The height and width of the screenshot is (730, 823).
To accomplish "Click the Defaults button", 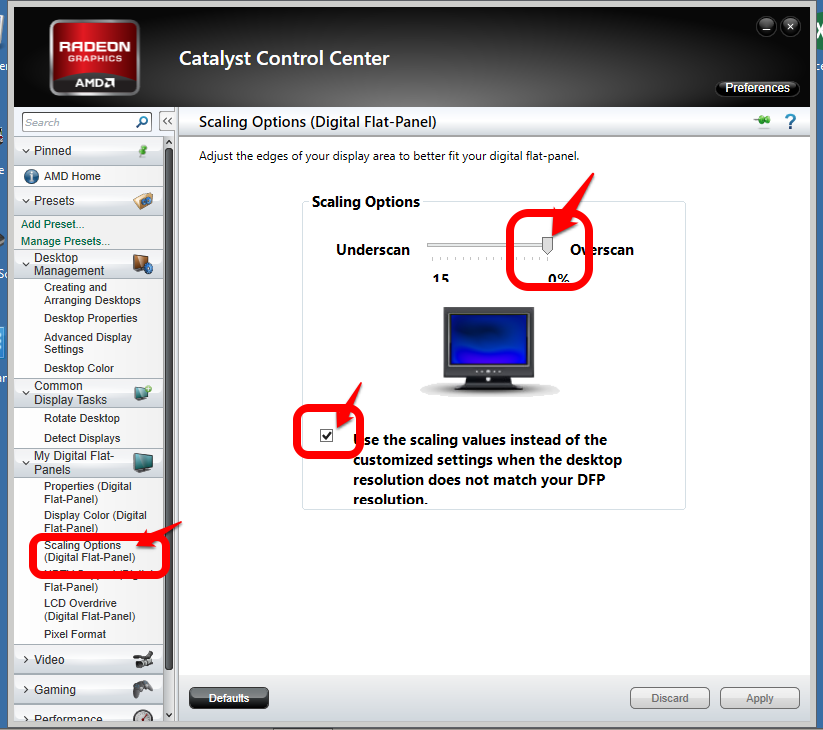I will coord(229,698).
